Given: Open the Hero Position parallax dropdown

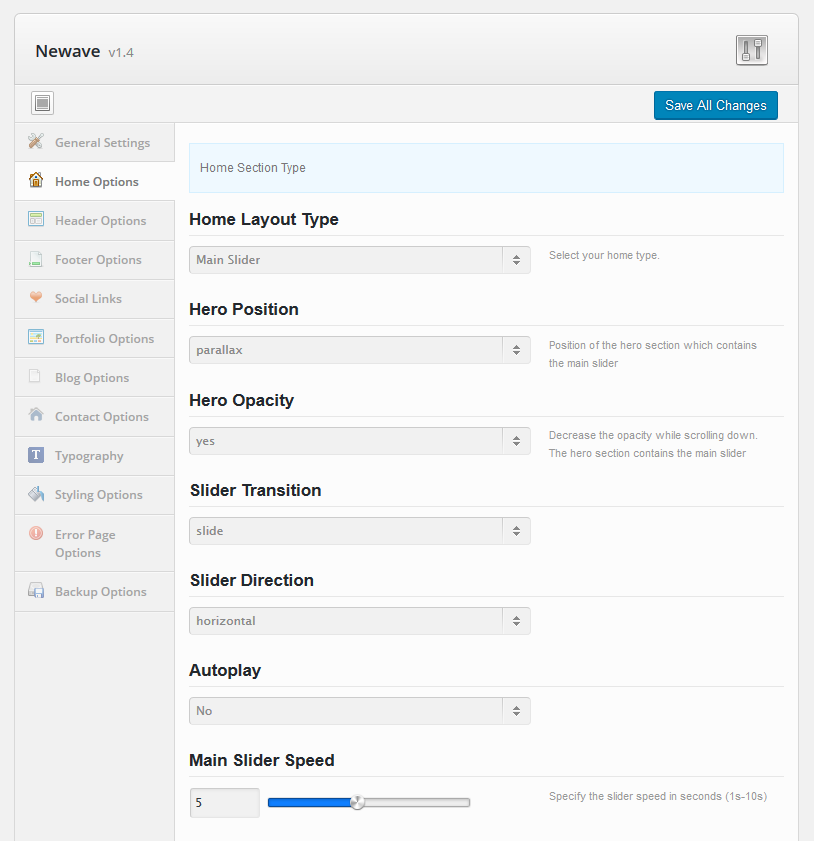Looking at the screenshot, I should point(360,350).
